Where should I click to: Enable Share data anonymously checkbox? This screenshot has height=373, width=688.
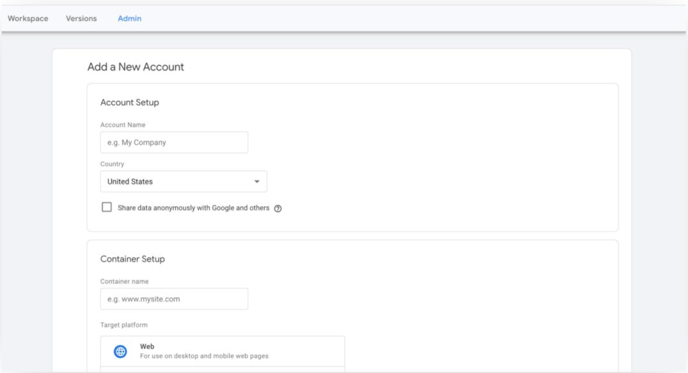(x=107, y=207)
